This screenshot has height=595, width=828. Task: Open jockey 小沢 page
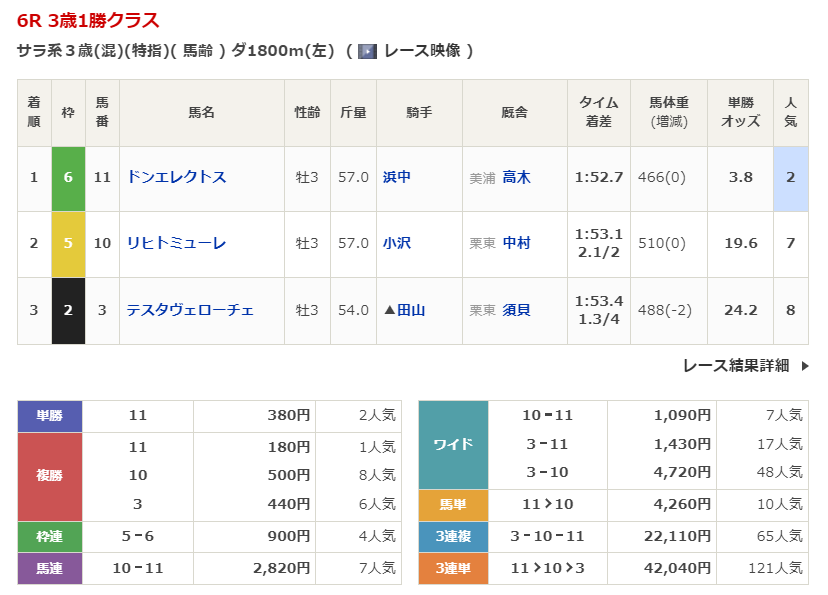[397, 243]
